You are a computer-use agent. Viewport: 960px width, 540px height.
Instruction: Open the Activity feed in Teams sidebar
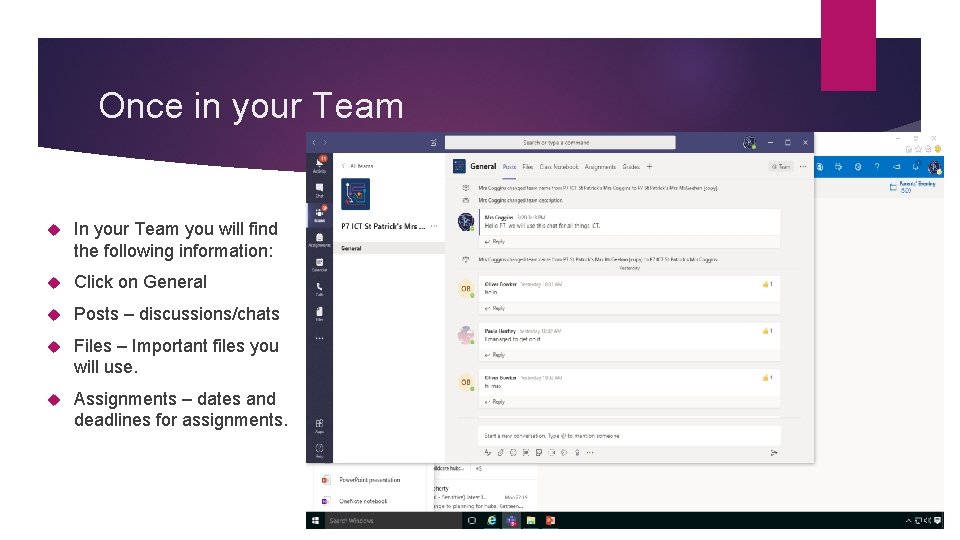pyautogui.click(x=320, y=164)
